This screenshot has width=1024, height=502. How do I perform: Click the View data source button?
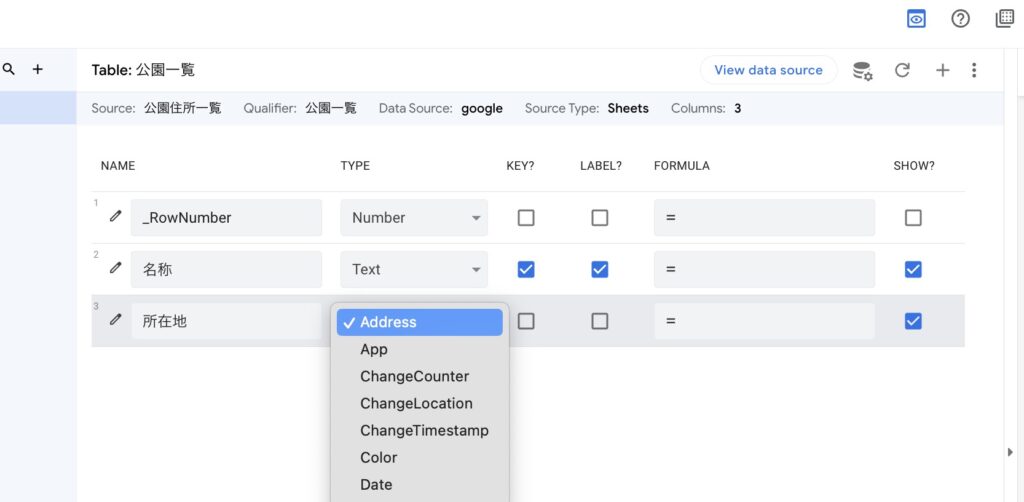point(768,70)
